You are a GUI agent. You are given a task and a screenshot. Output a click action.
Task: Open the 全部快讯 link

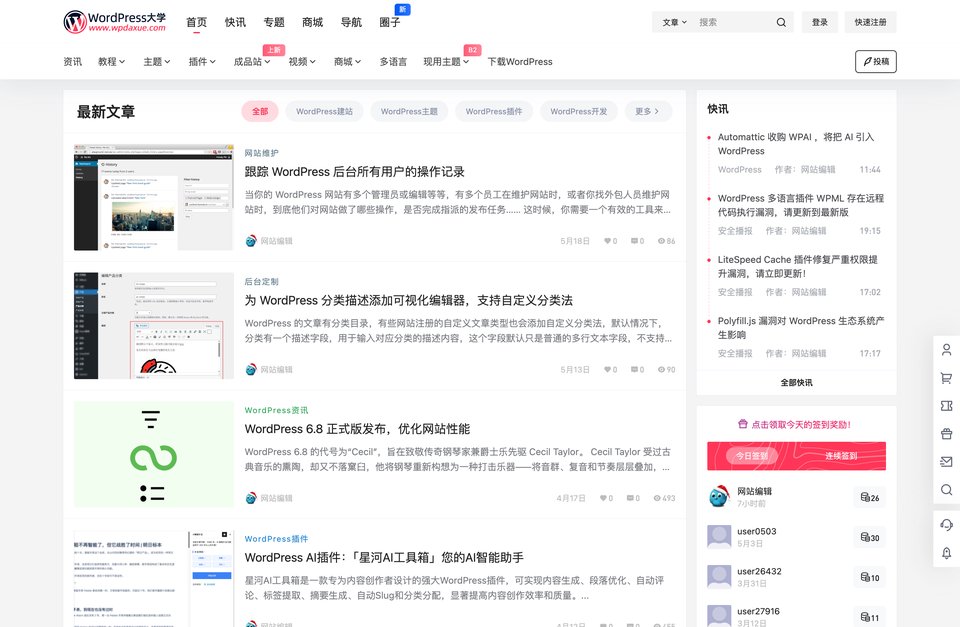[796, 382]
